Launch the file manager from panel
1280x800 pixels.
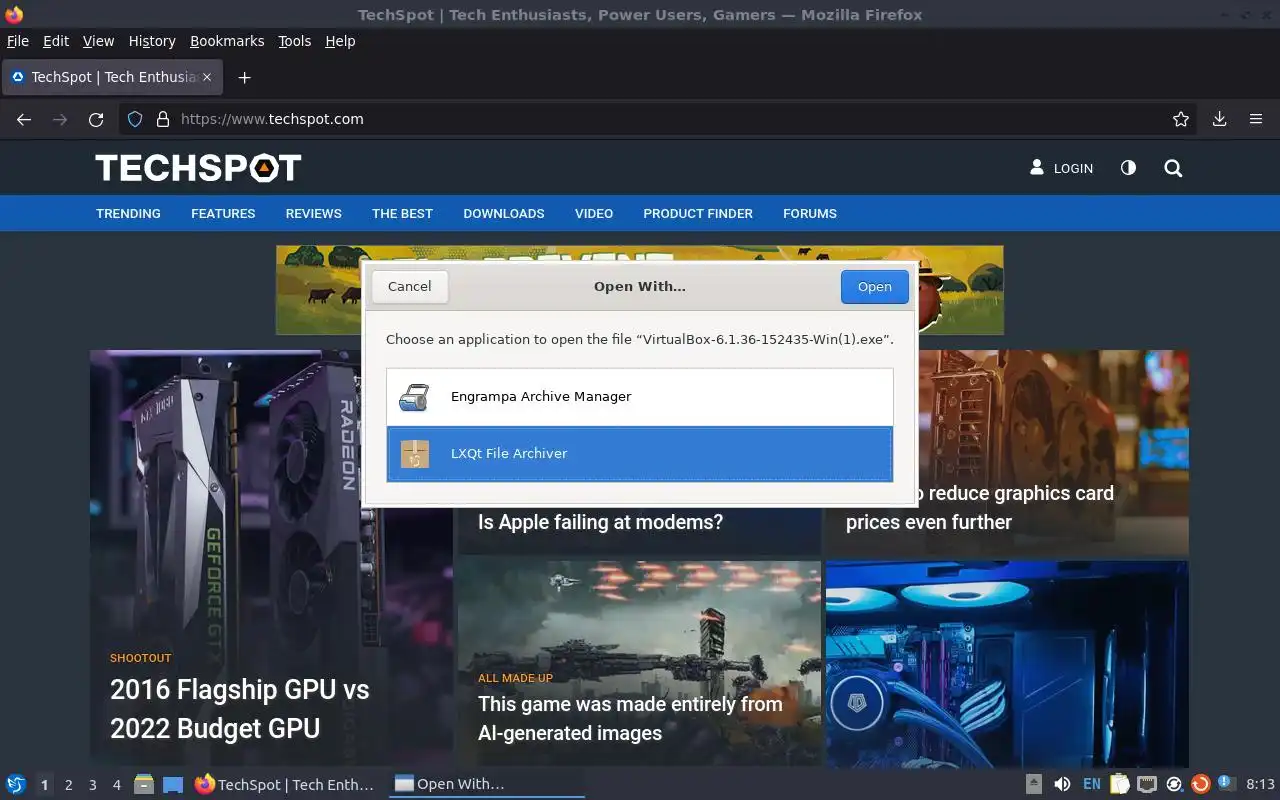pyautogui.click(x=143, y=784)
